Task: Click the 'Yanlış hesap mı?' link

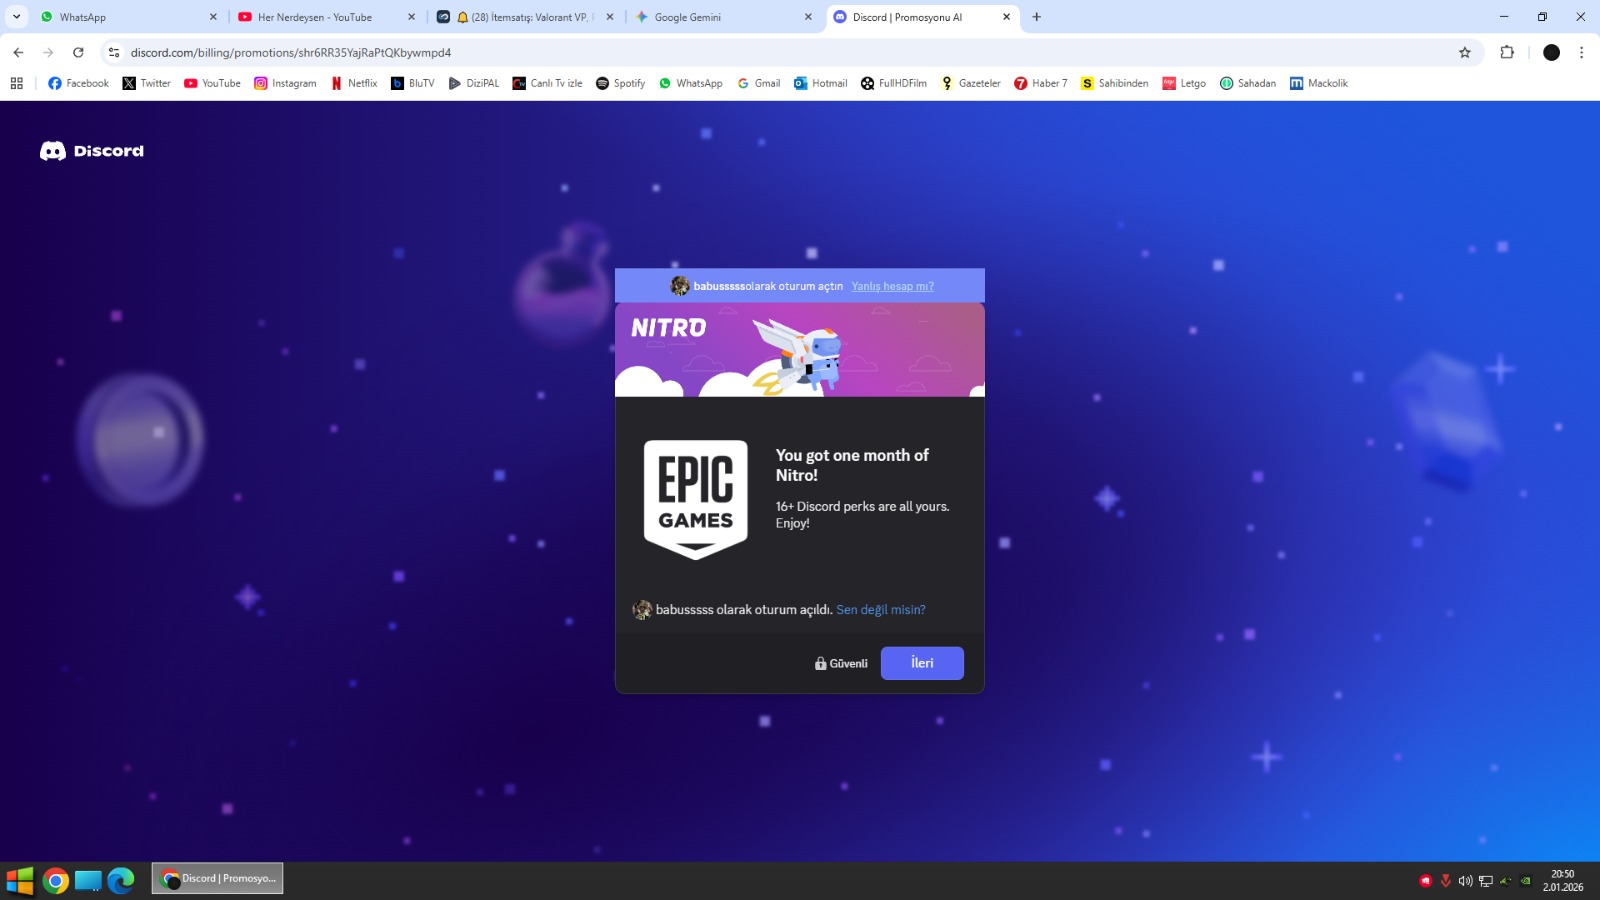Action: [x=893, y=286]
